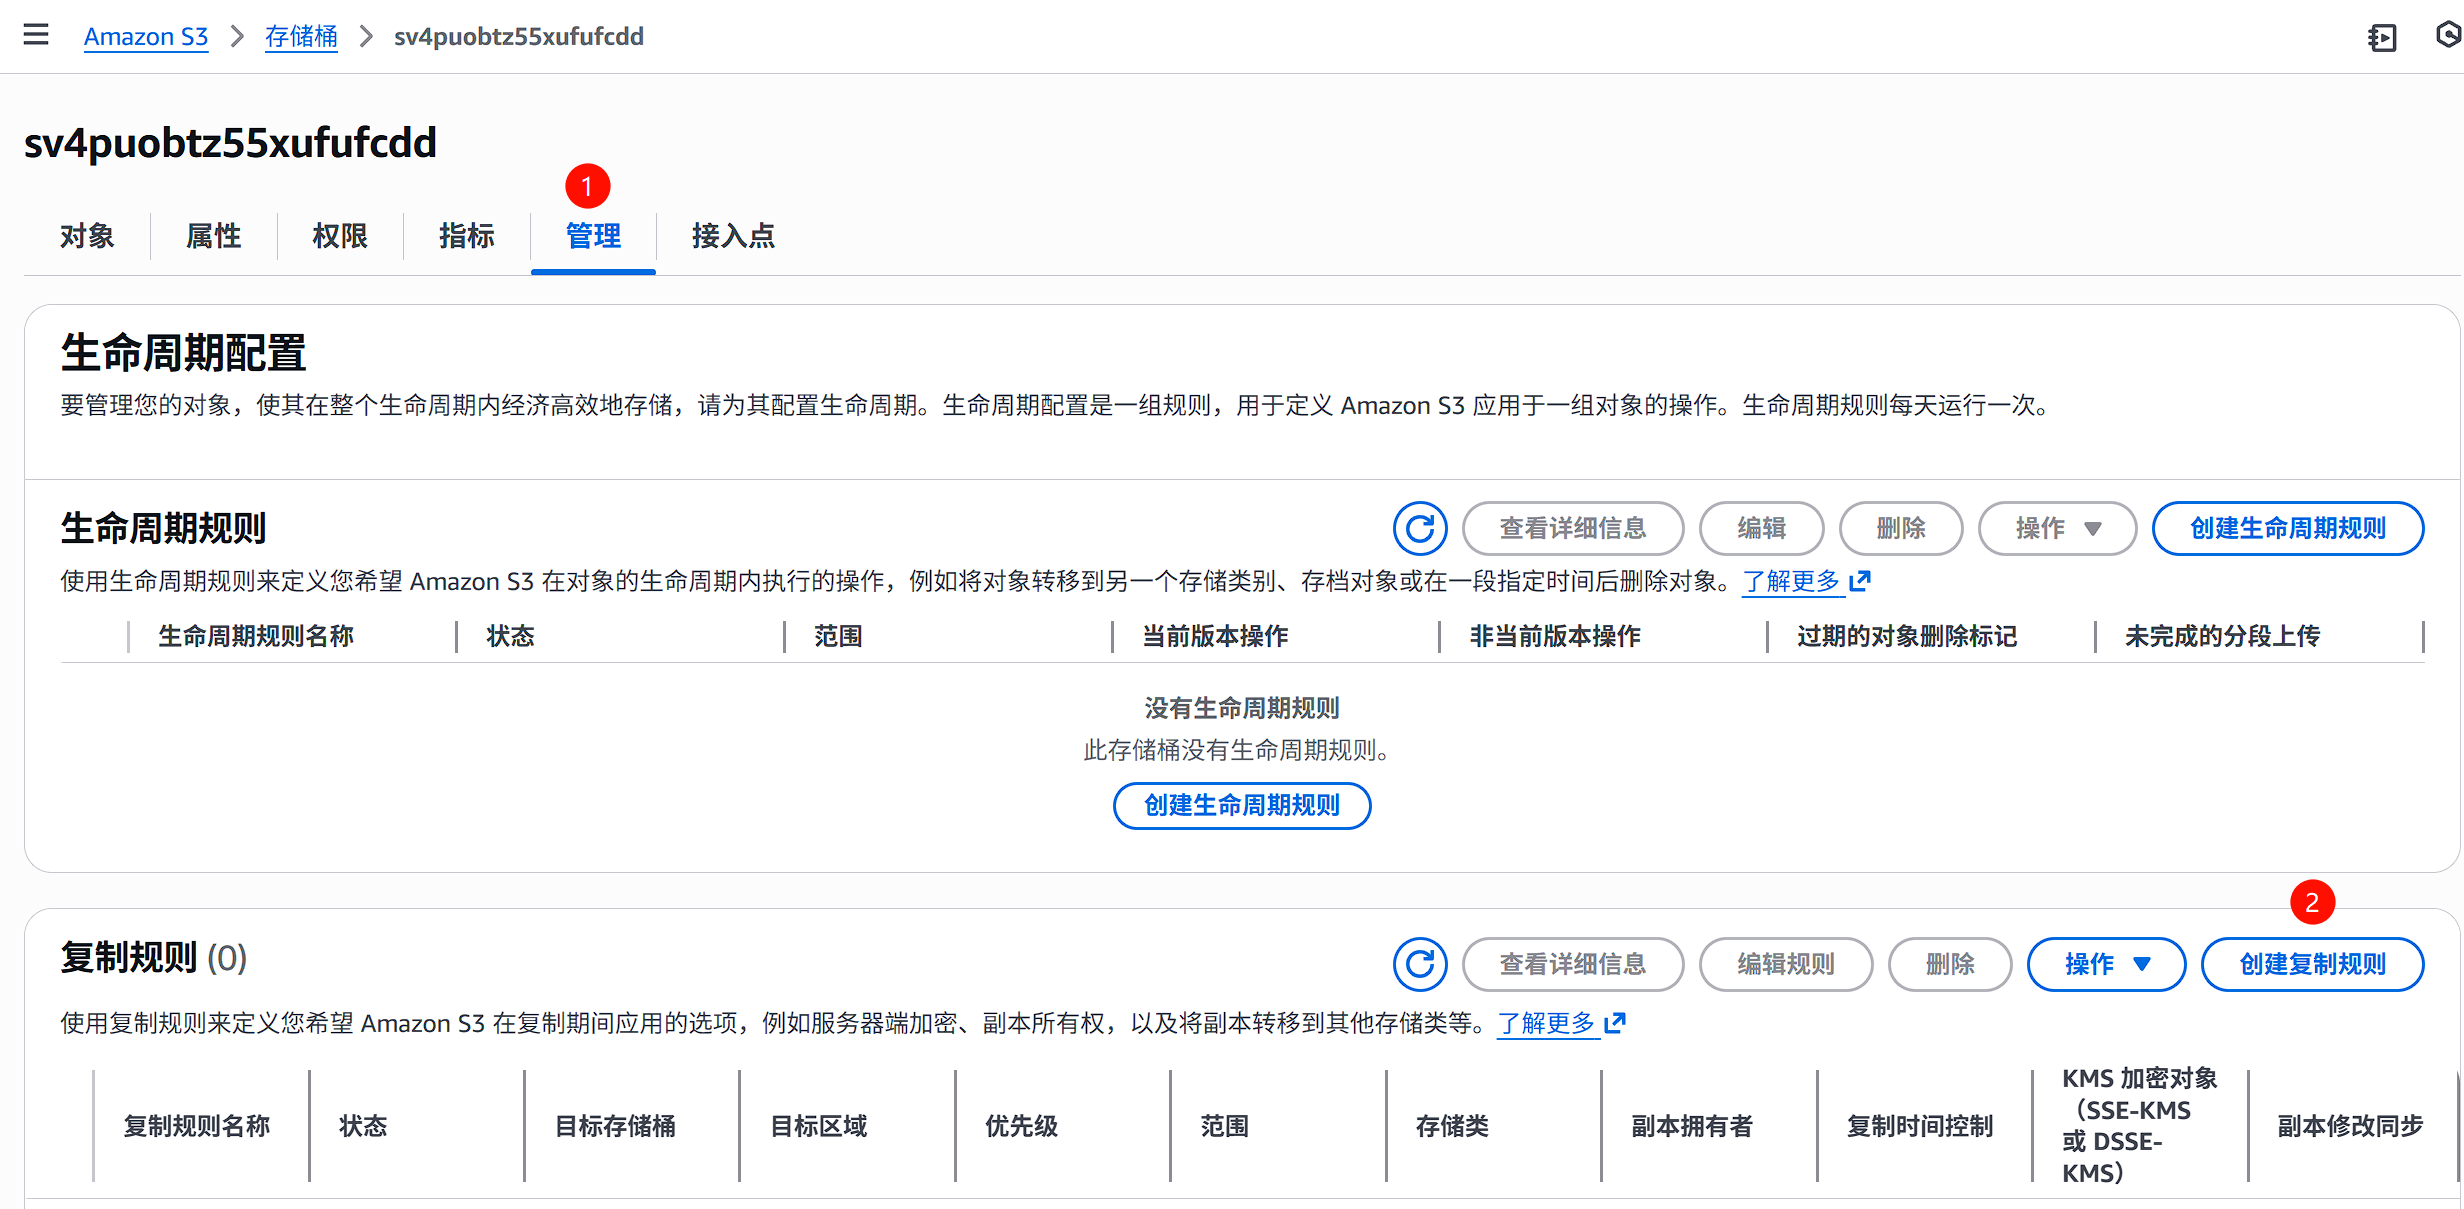Open the 操作 dropdown in 生命周期规则
Image resolution: width=2464 pixels, height=1209 pixels.
pyautogui.click(x=2057, y=528)
